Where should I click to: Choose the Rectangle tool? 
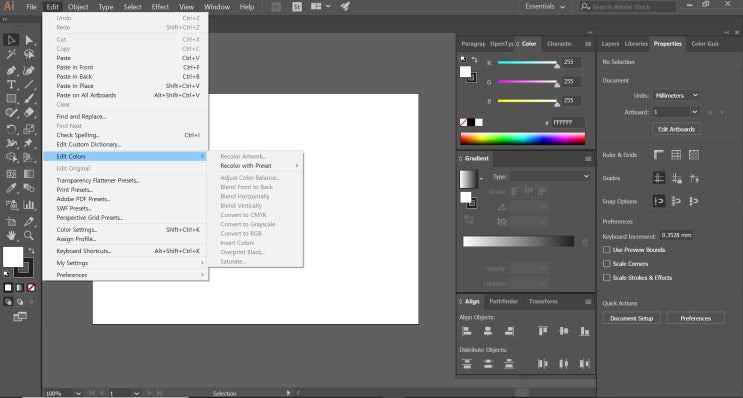click(11, 99)
